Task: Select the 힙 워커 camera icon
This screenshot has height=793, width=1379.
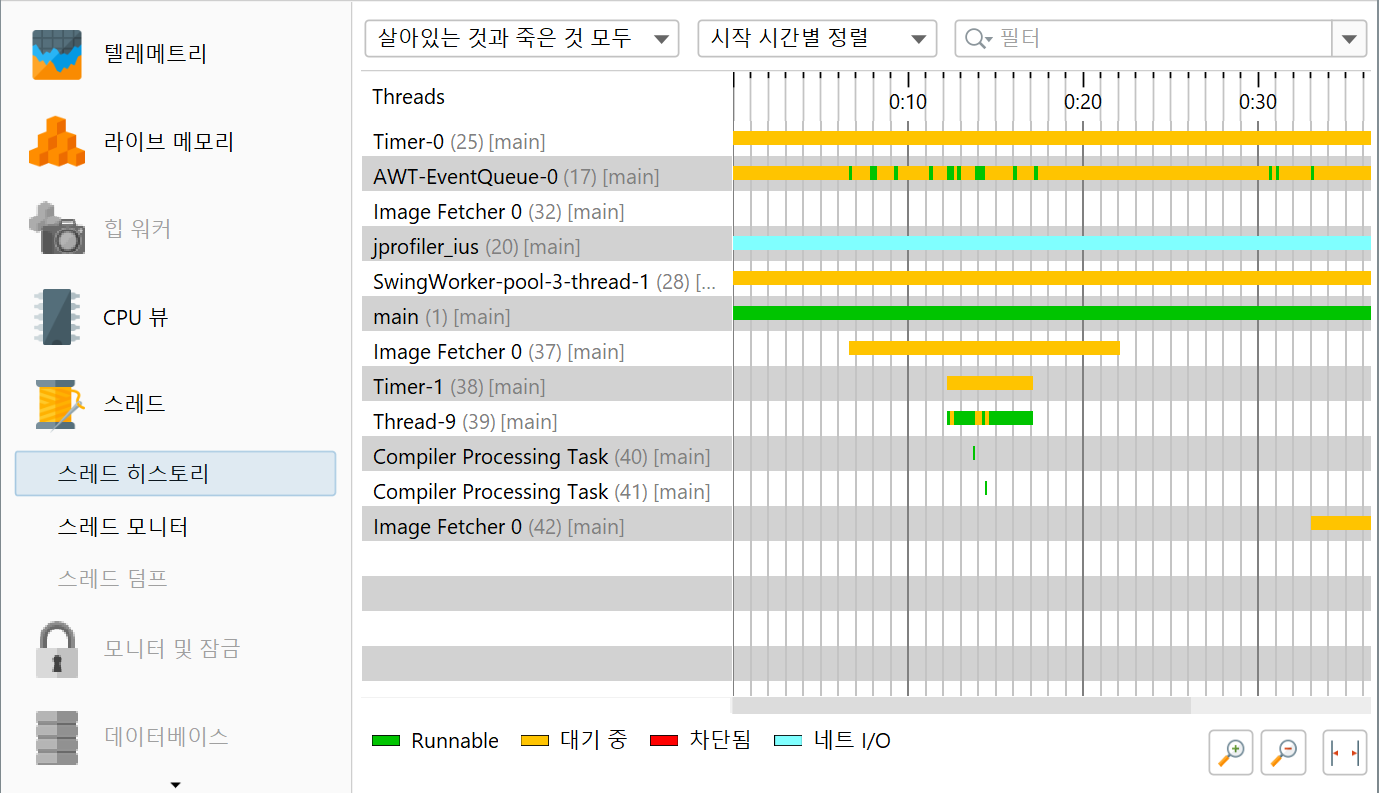Action: click(x=56, y=229)
